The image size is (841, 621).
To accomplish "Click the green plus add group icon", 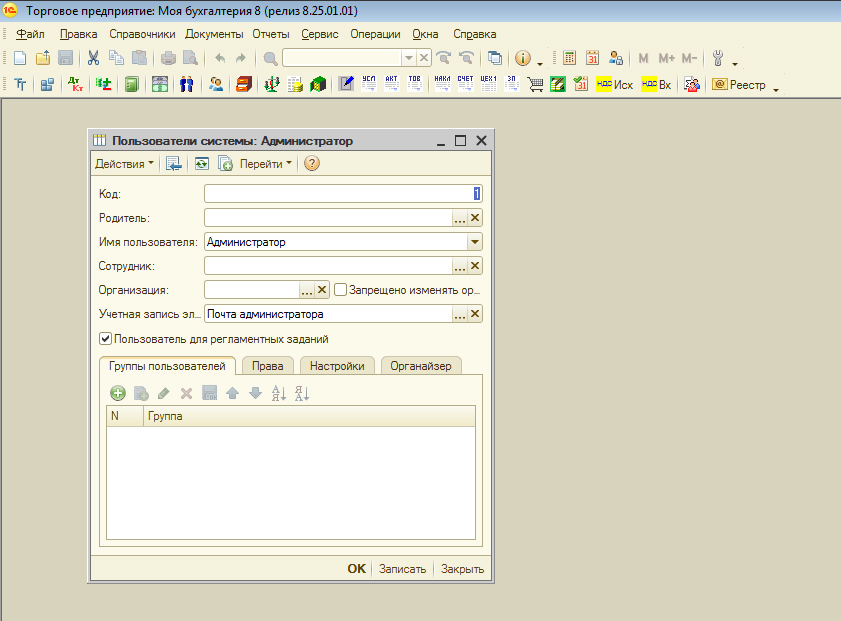I will [x=118, y=393].
